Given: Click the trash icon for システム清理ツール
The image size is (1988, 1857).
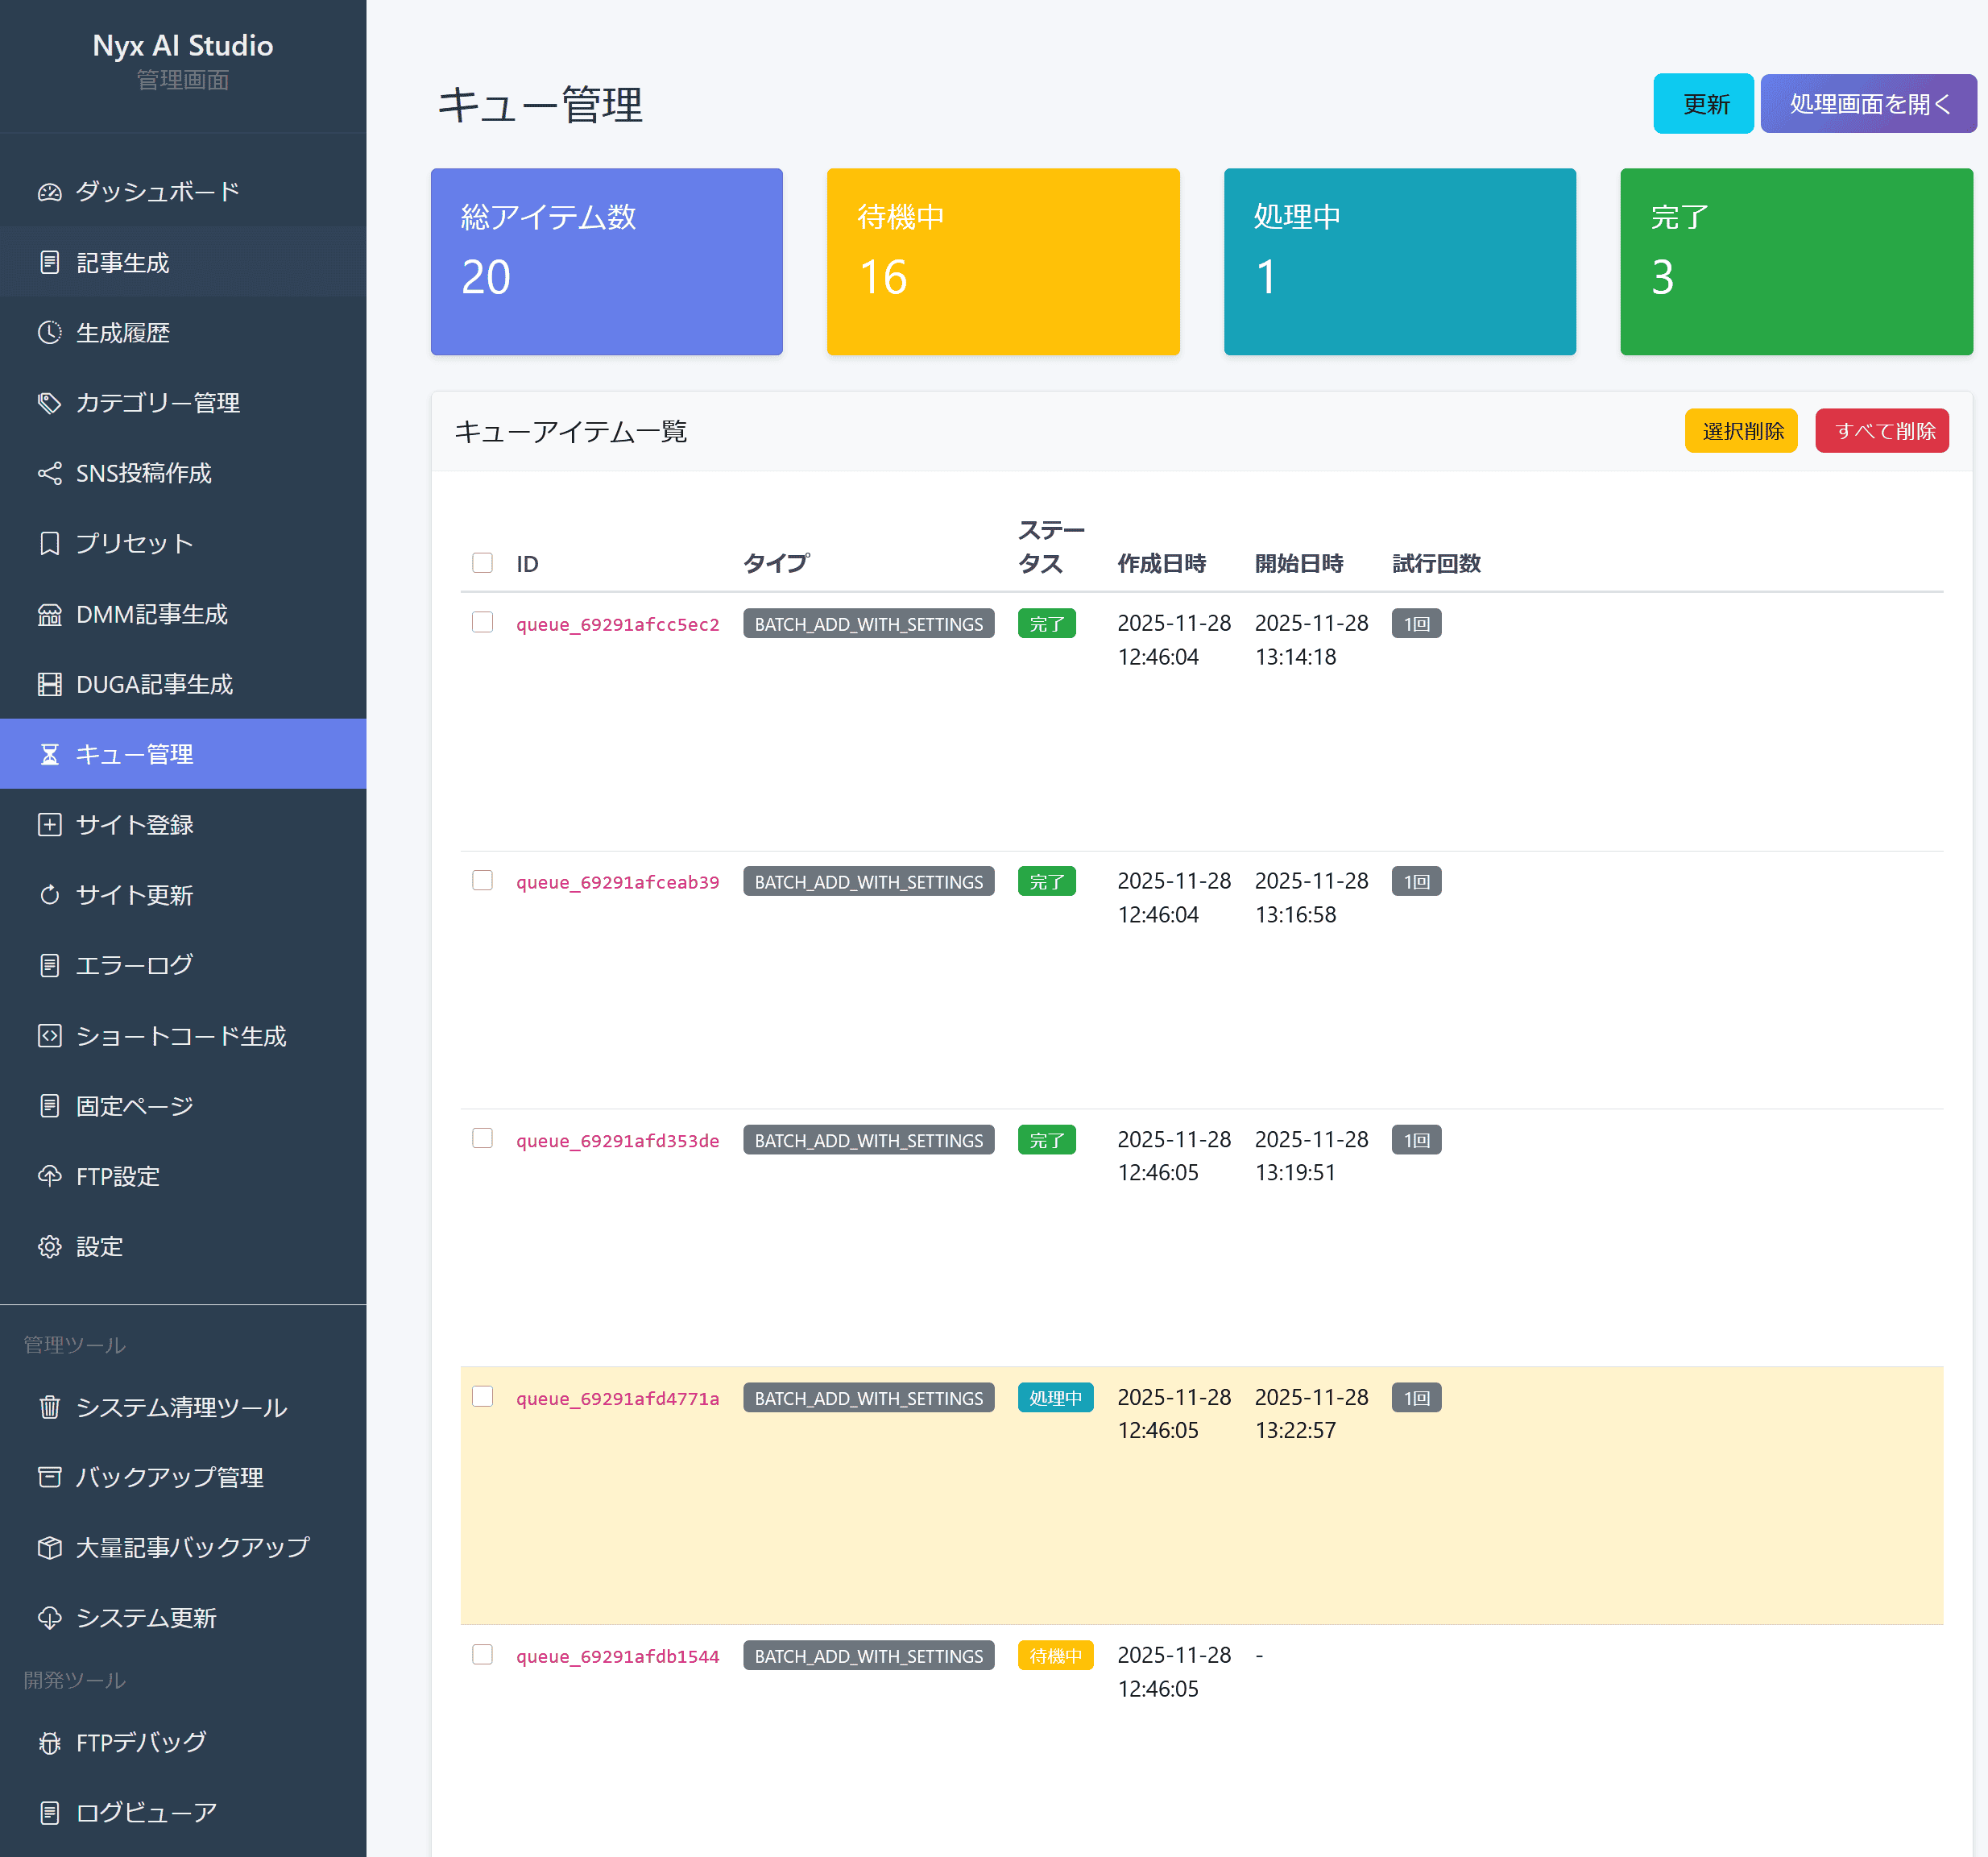Looking at the screenshot, I should [49, 1407].
